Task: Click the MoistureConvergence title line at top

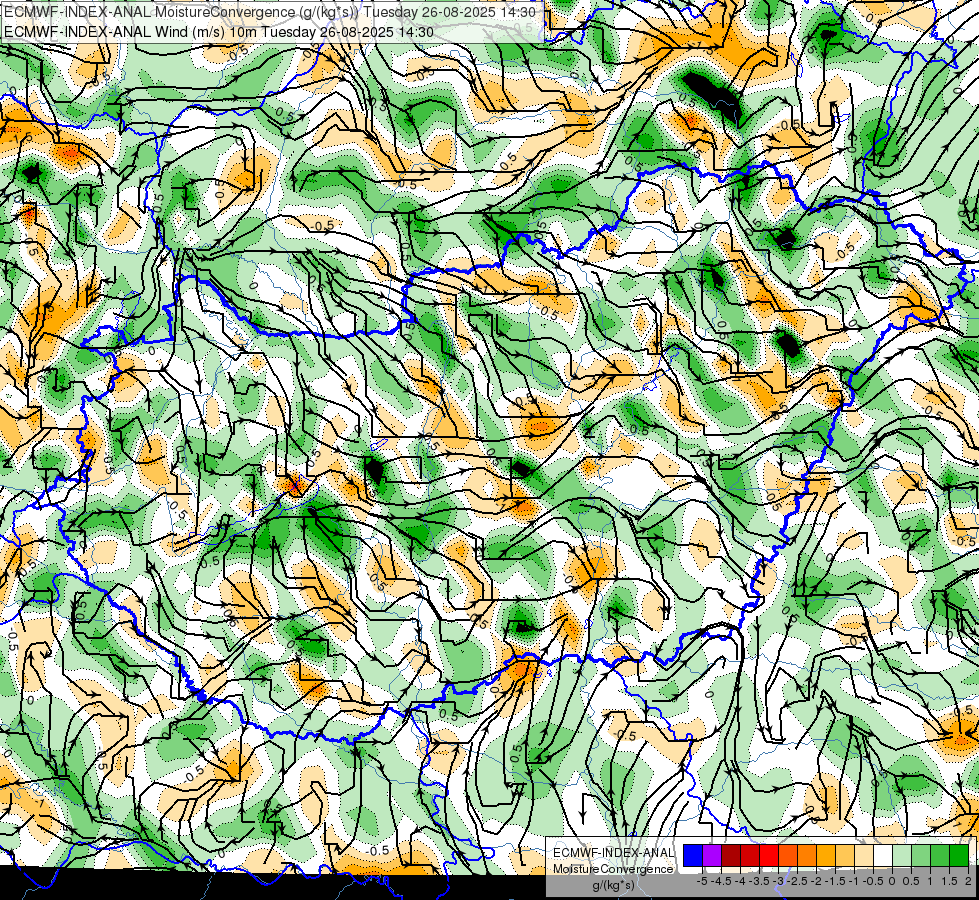Action: pos(270,12)
